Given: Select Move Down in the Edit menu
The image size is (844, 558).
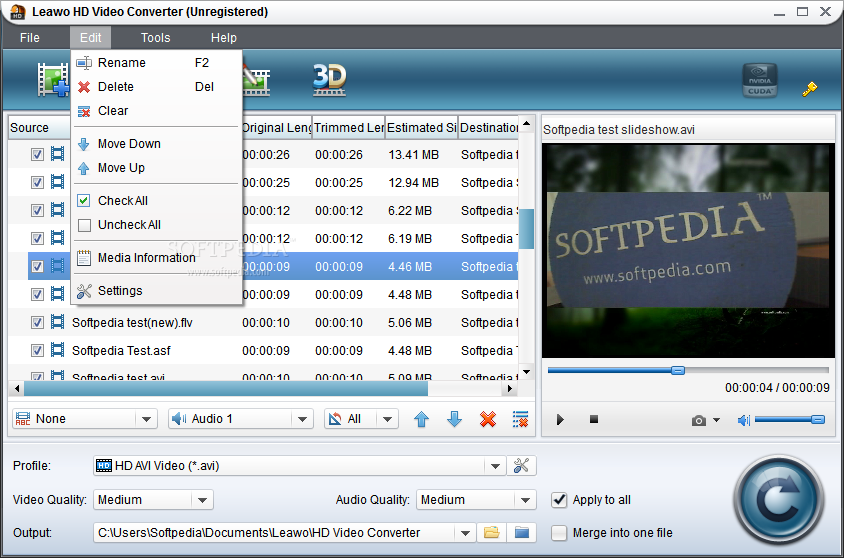Looking at the screenshot, I should click(x=156, y=144).
